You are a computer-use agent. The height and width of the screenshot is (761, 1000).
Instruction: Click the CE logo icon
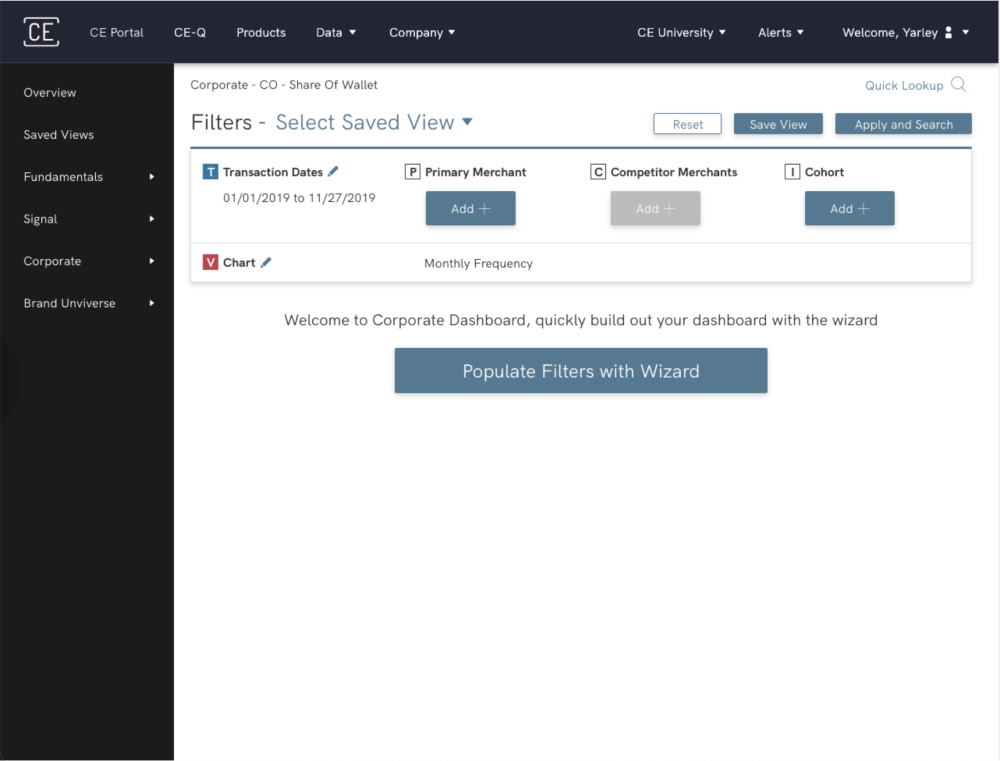click(41, 32)
